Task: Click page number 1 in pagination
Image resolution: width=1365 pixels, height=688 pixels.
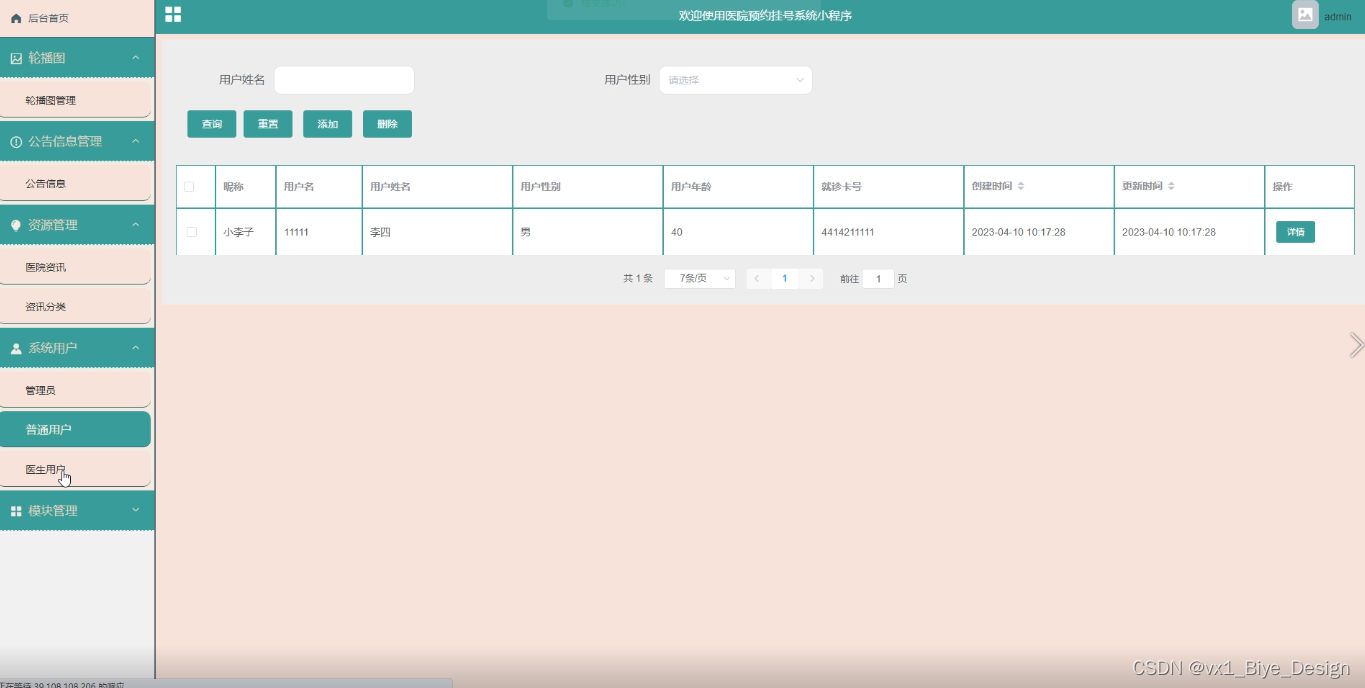Action: pos(785,279)
